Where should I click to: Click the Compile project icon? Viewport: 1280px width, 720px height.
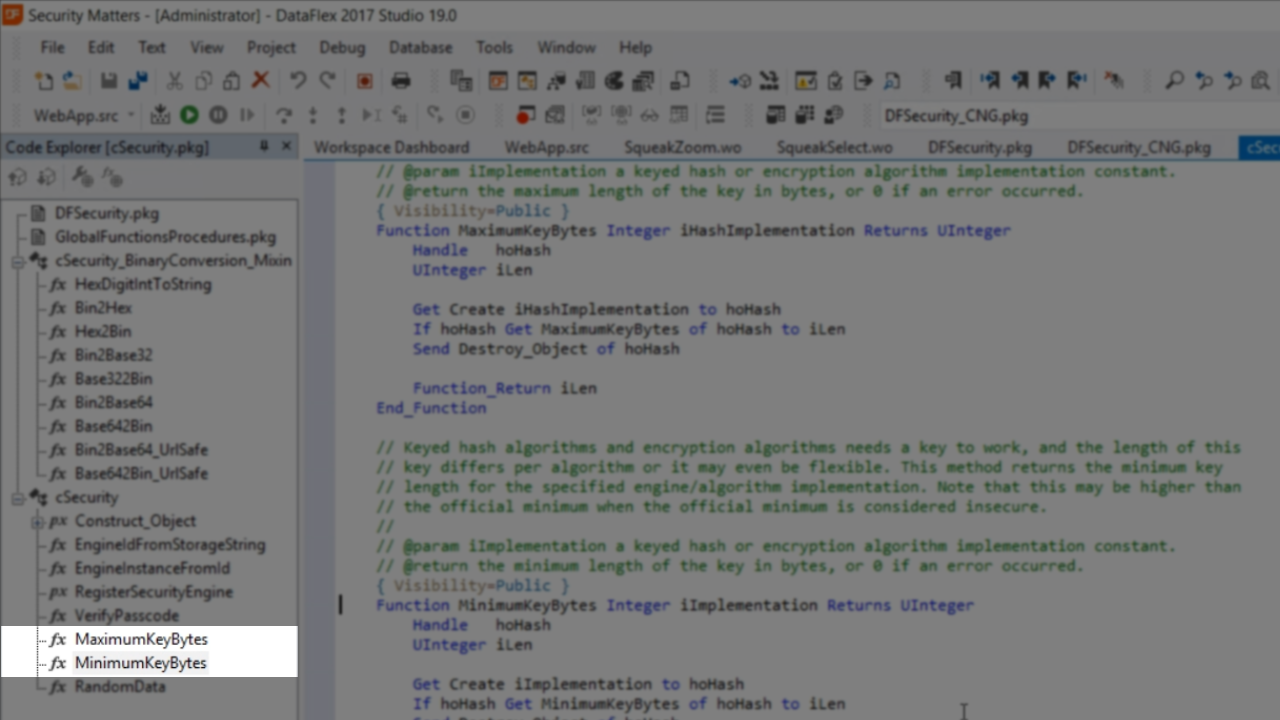click(x=160, y=116)
